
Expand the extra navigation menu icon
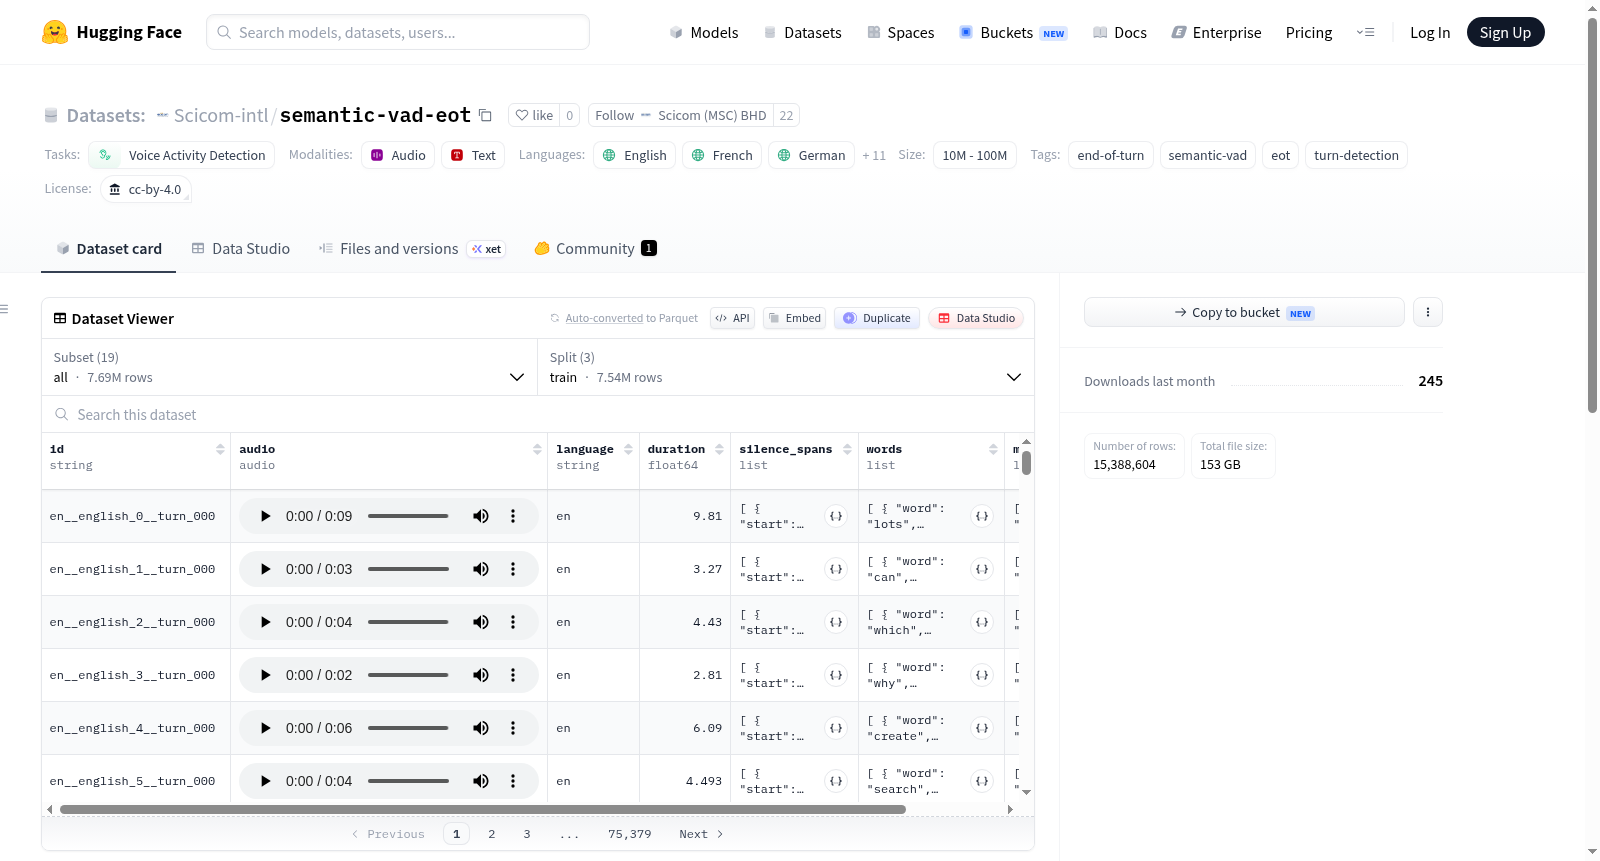pyautogui.click(x=1365, y=32)
